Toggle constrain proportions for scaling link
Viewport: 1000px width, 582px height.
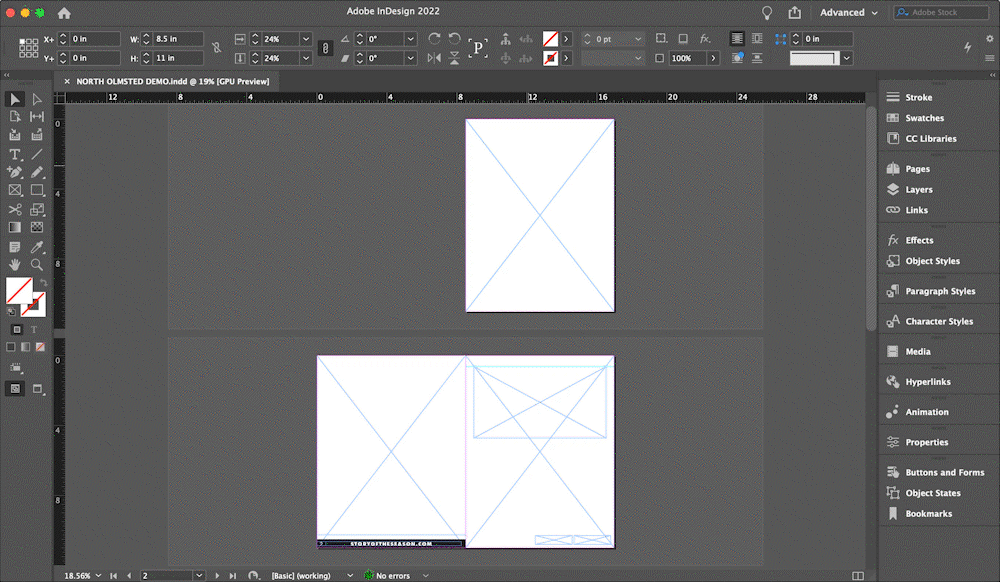[325, 48]
